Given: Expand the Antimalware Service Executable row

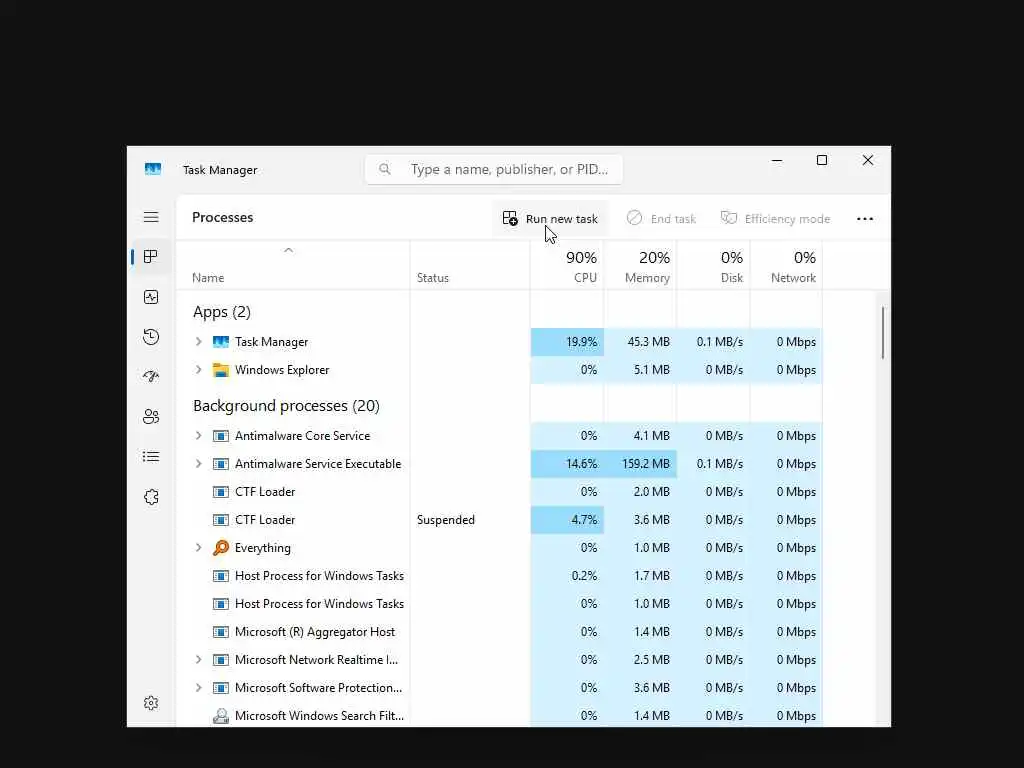Looking at the screenshot, I should 199,464.
